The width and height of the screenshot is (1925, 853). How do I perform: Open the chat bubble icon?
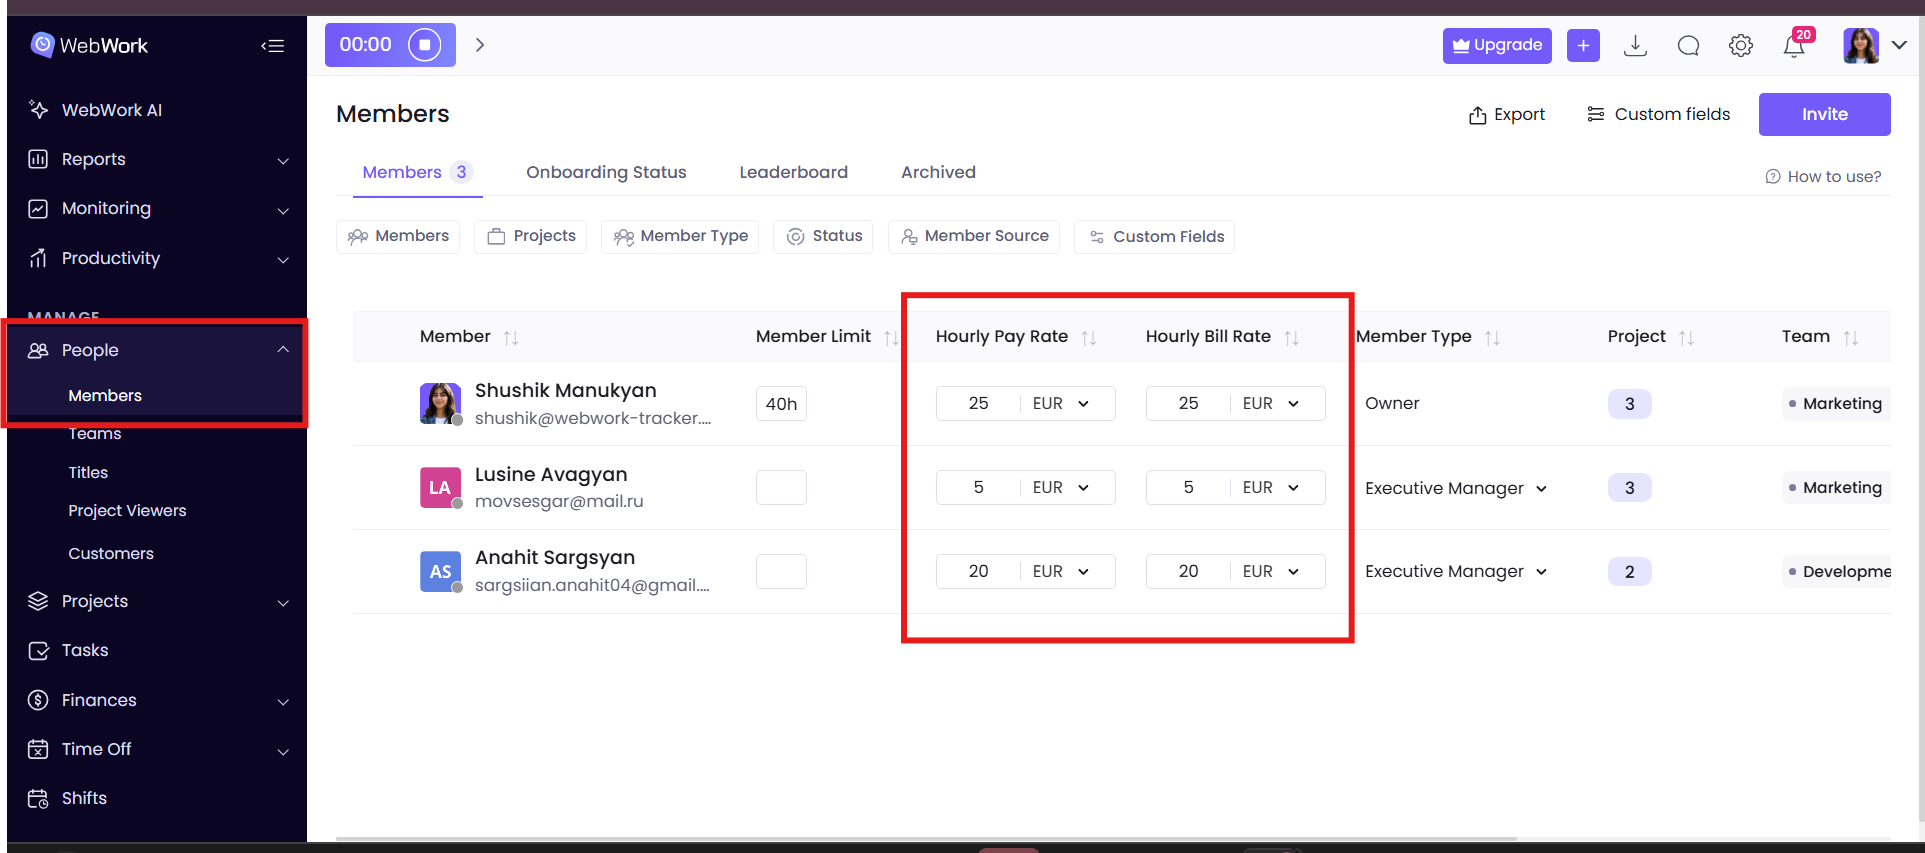(1688, 46)
